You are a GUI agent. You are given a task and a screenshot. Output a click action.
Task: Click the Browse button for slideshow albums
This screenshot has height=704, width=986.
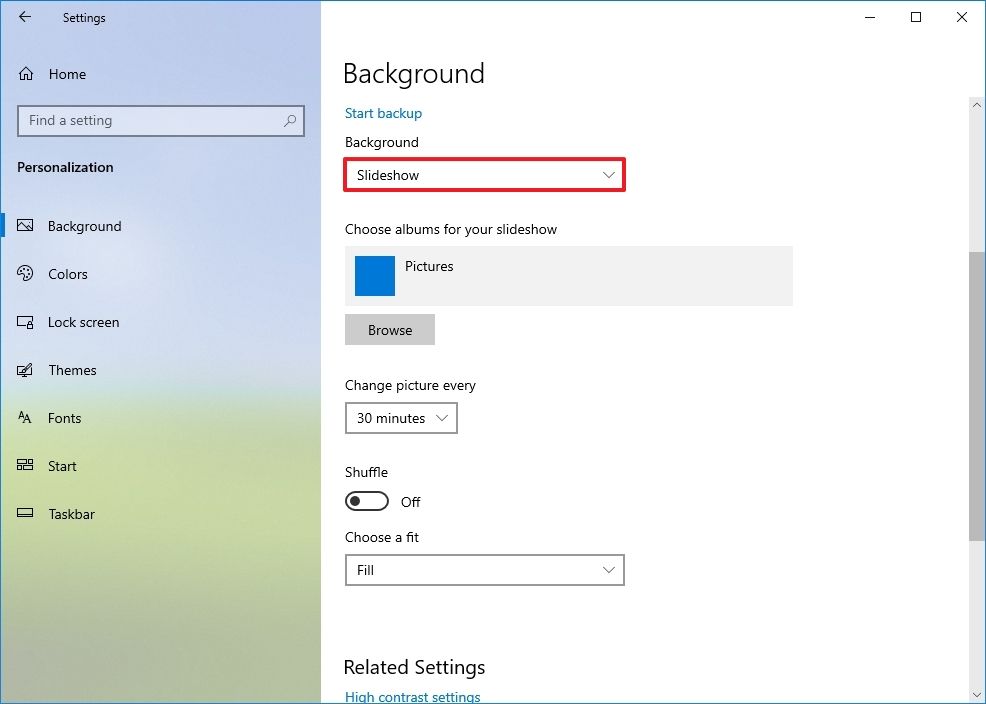389,329
